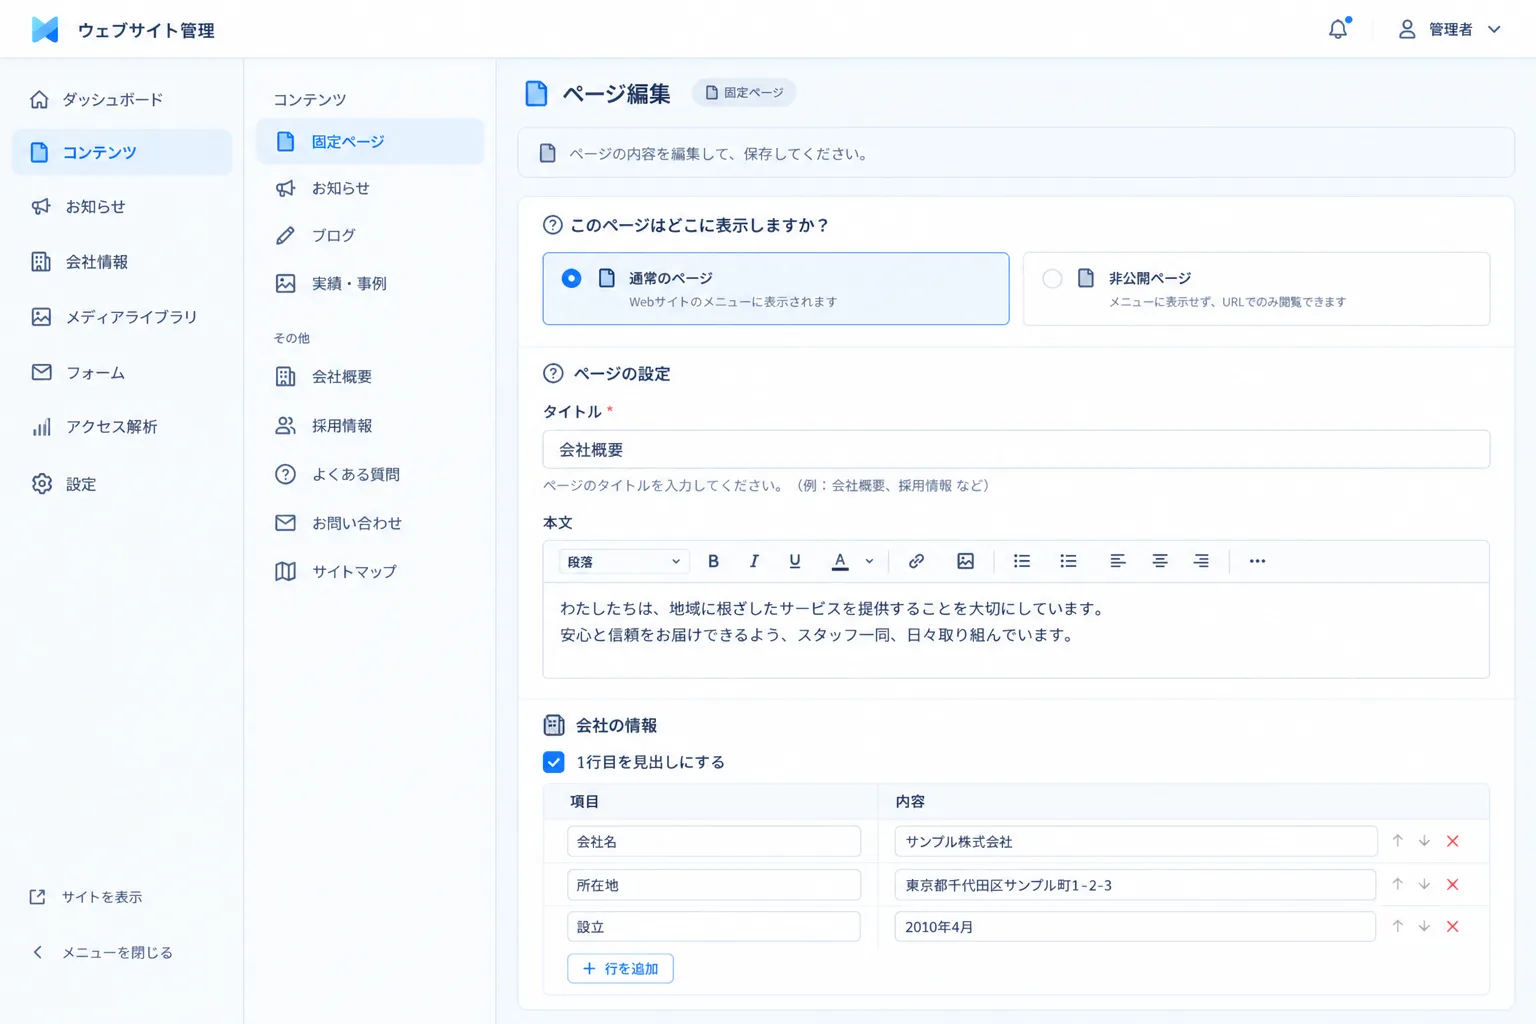Open メディアライブラリ in the sidebar
This screenshot has height=1024, width=1536.
[x=122, y=317]
